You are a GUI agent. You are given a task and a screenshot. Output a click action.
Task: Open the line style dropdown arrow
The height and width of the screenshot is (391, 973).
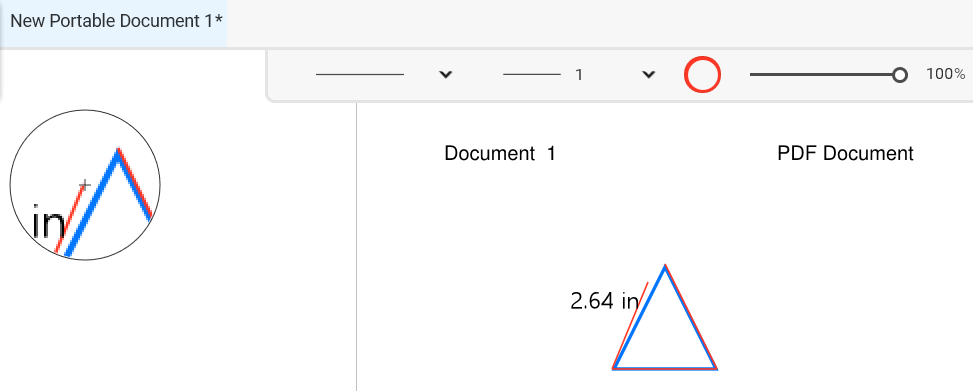point(445,74)
